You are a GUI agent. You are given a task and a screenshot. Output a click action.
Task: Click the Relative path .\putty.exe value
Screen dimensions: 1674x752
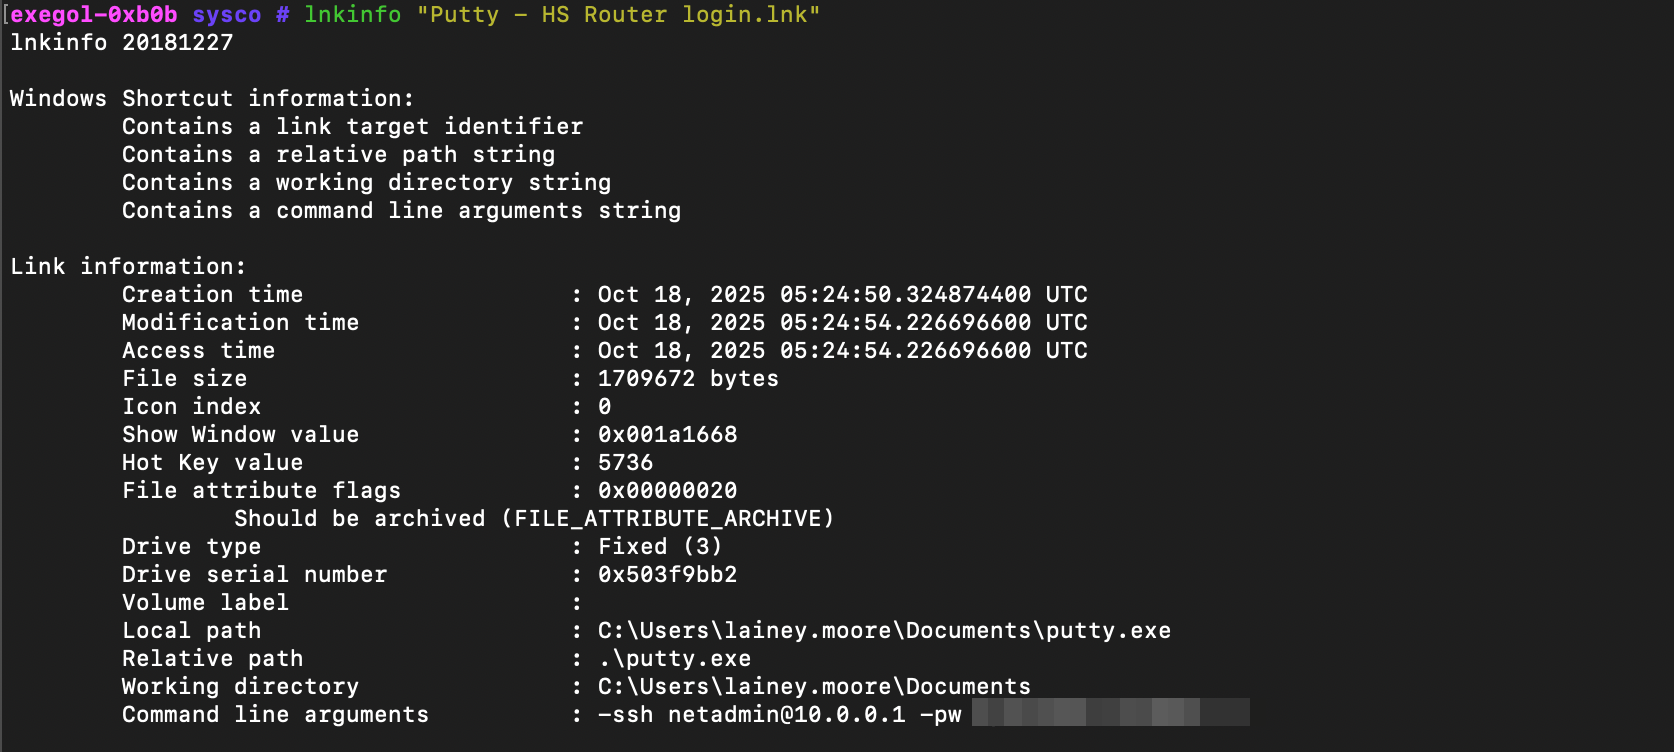click(674, 659)
